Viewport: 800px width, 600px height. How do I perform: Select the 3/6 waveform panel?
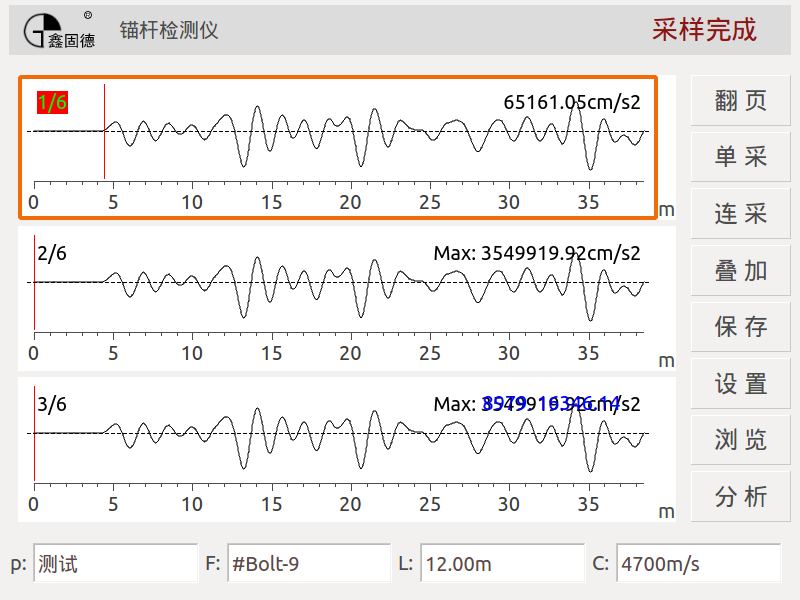pyautogui.click(x=347, y=449)
